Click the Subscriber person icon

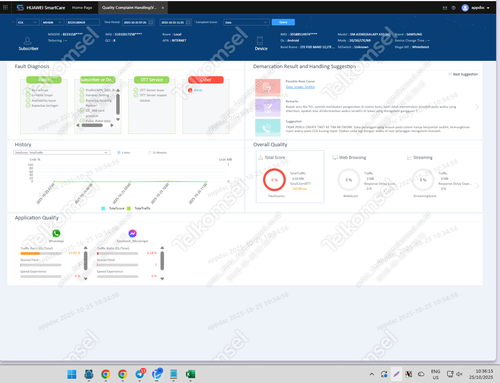coord(28,41)
